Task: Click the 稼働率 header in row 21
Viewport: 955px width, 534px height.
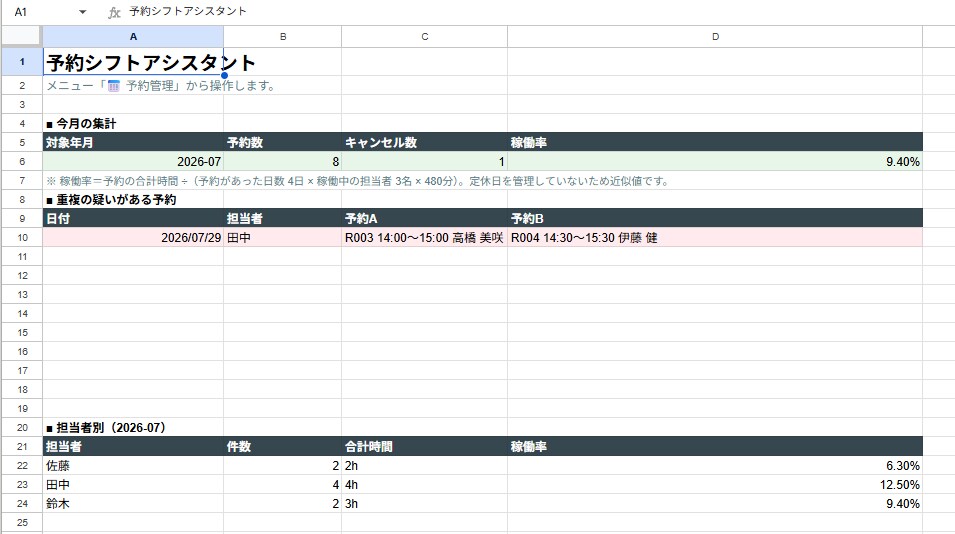Action: pos(715,446)
